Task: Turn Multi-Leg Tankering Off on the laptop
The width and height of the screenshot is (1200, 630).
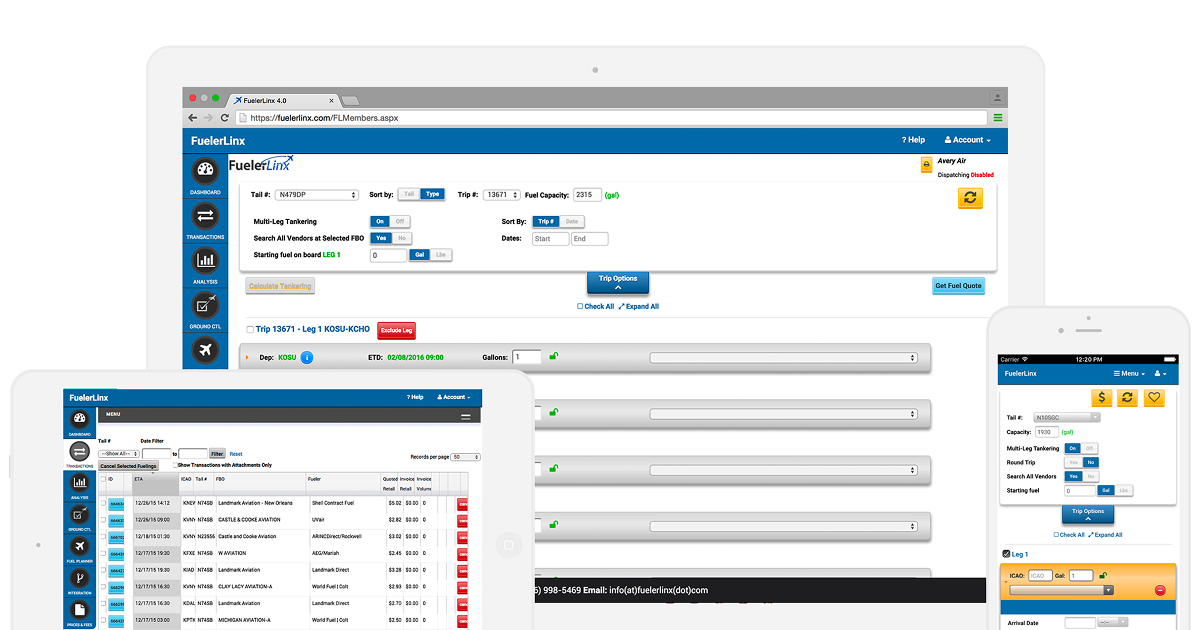Action: click(x=400, y=221)
